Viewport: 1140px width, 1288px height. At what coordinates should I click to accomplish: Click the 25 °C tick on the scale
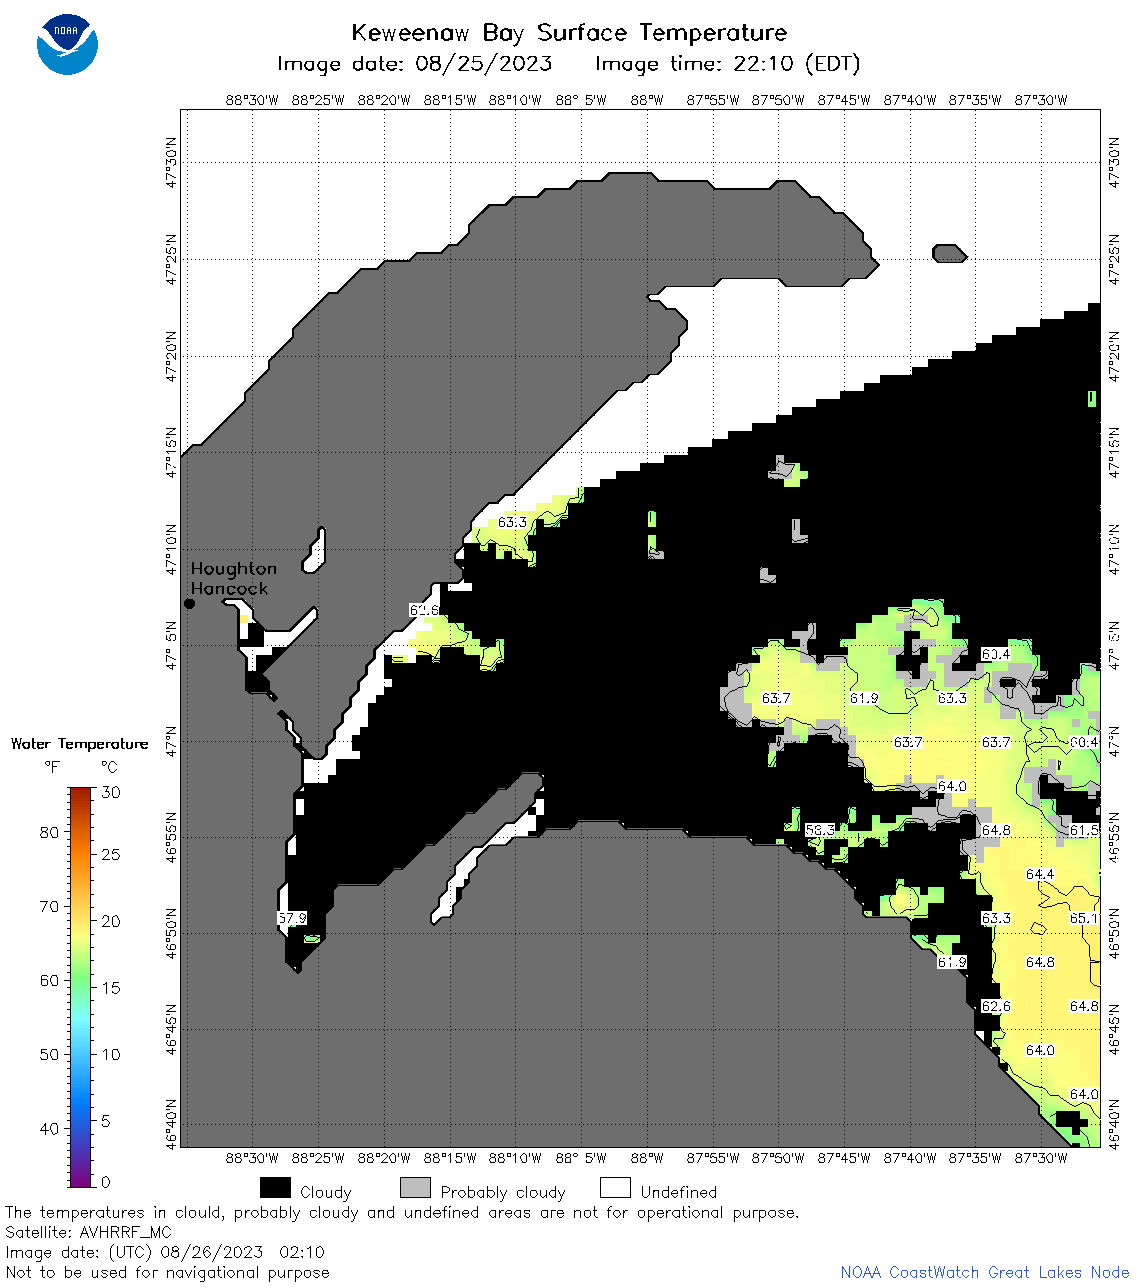pos(111,855)
